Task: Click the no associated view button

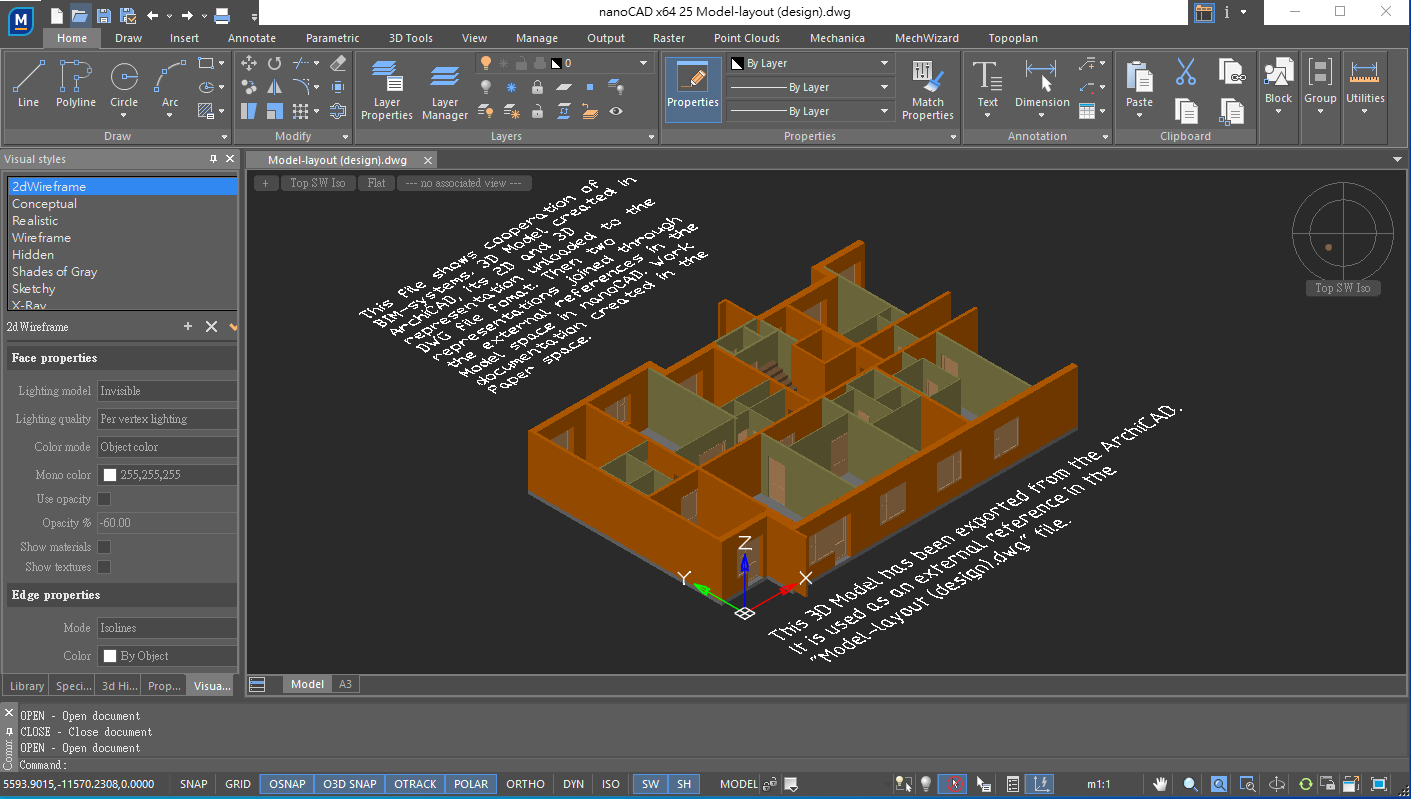Action: point(464,183)
